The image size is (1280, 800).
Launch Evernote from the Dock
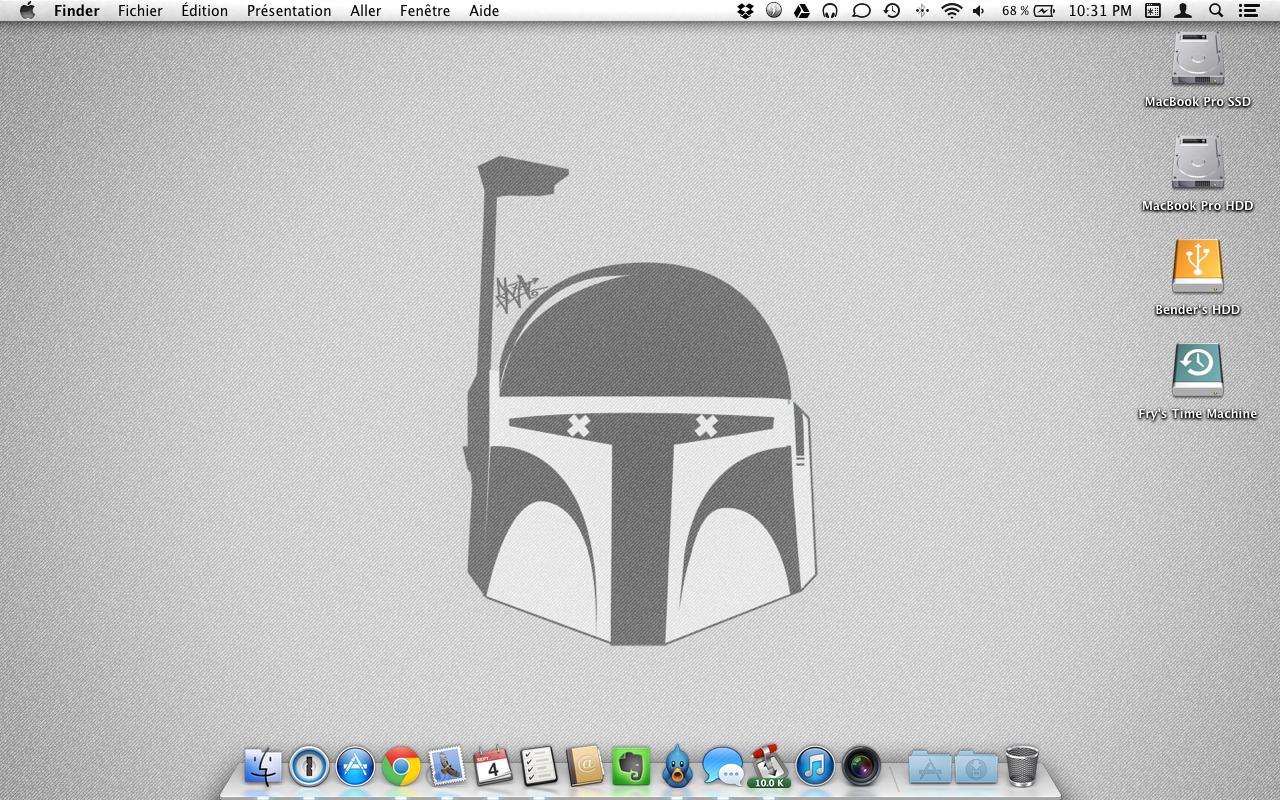click(x=631, y=767)
